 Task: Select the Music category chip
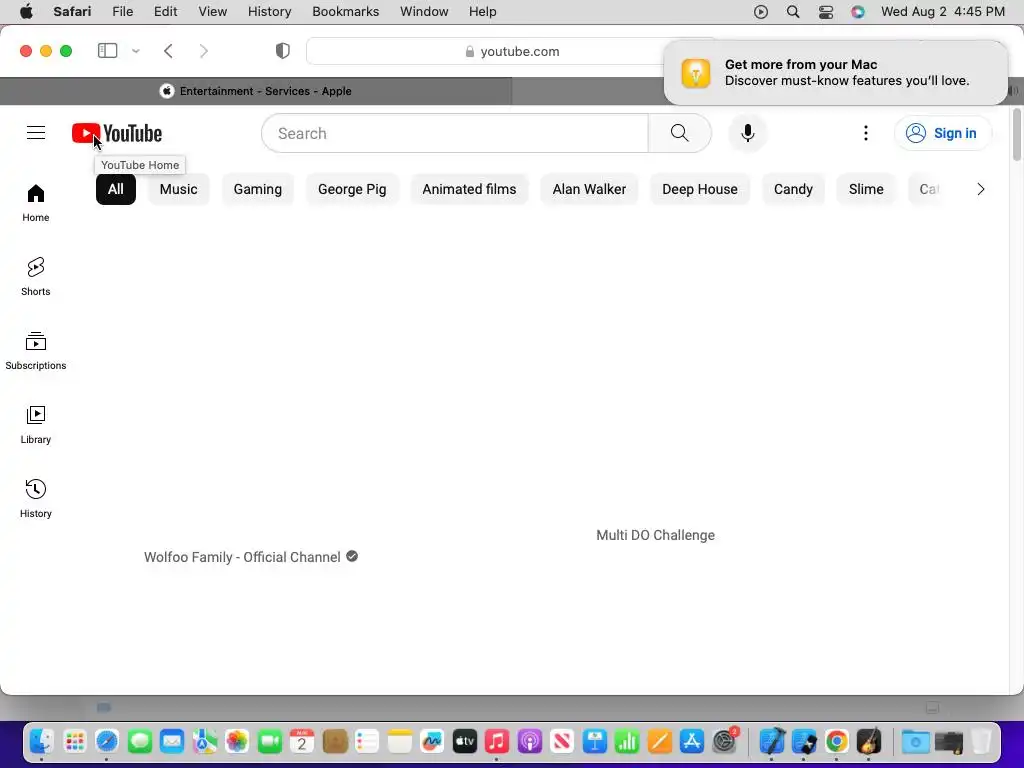pyautogui.click(x=178, y=189)
